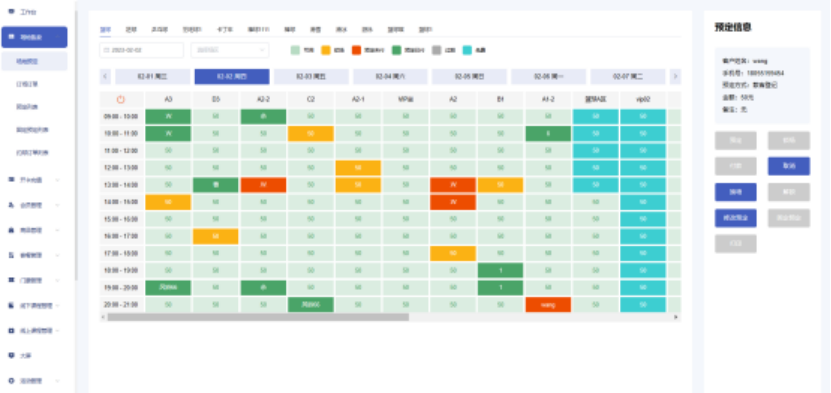Click the 工作台 sidebar icon

point(12,12)
